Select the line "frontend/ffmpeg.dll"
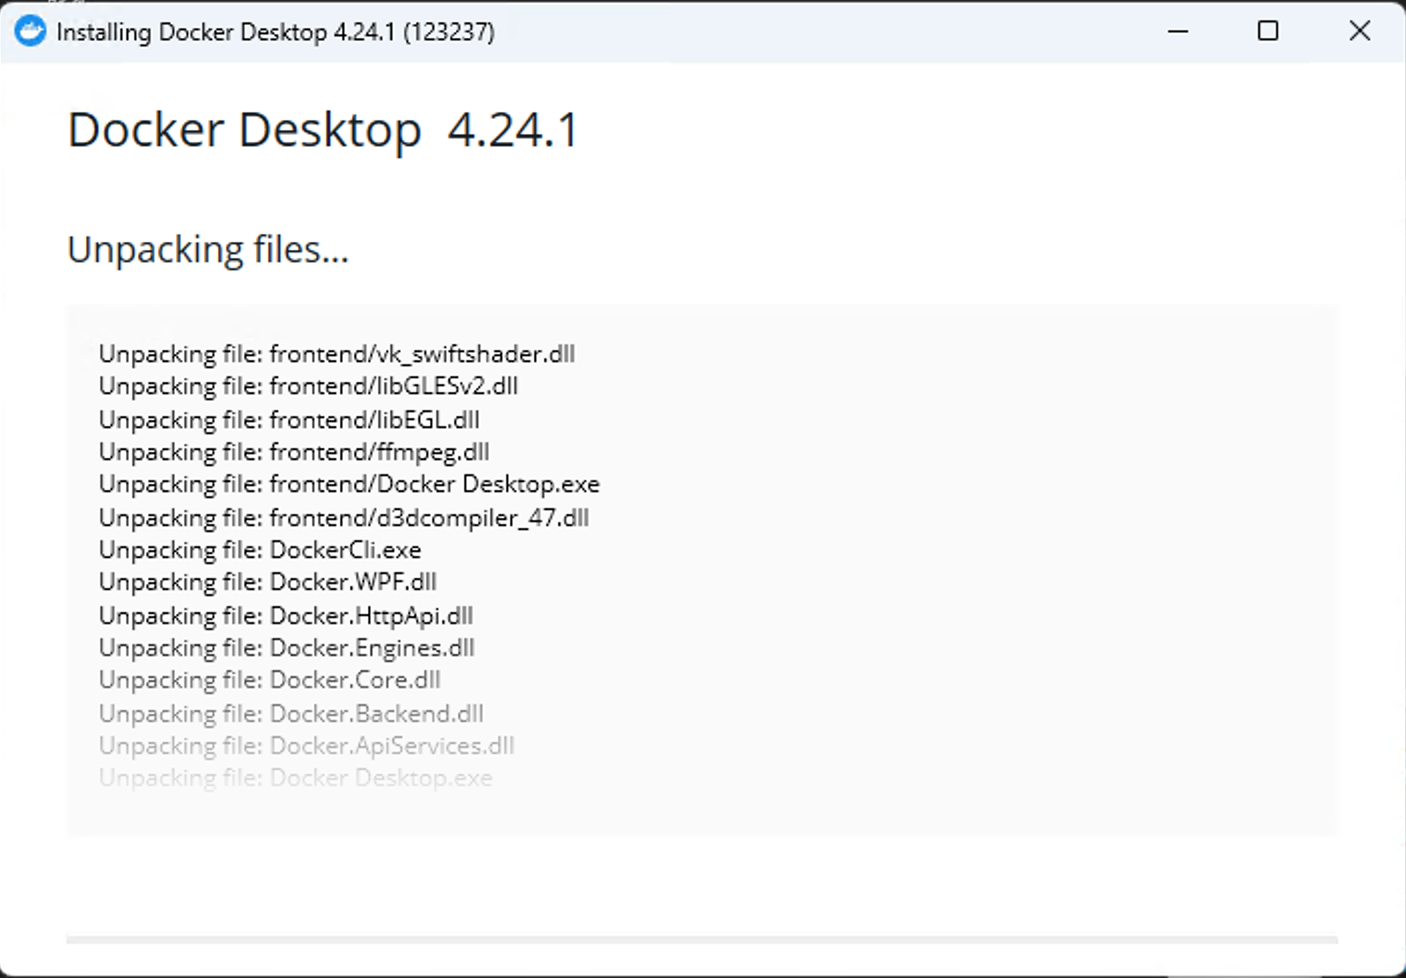The height and width of the screenshot is (978, 1406). [294, 452]
